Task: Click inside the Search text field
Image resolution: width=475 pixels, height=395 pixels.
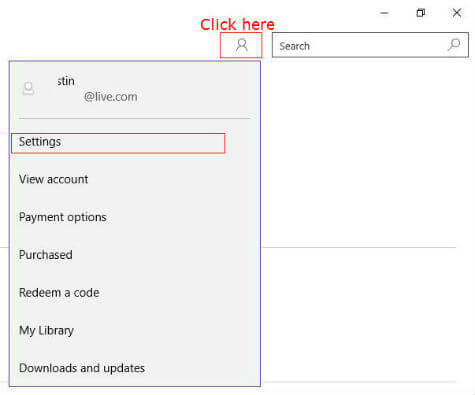Action: point(370,45)
